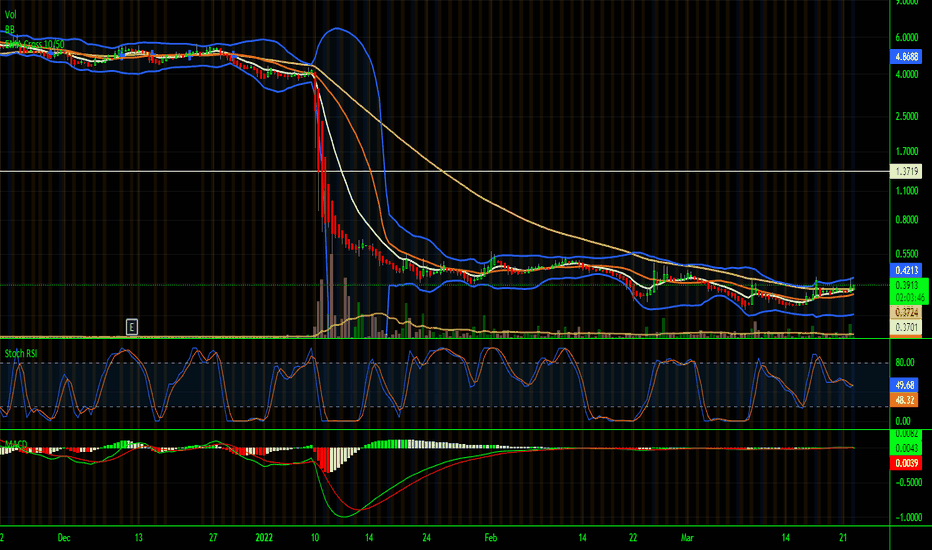Viewport: 932px width, 550px height.
Task: Select the Vol indicator label
Action: pyautogui.click(x=11, y=15)
